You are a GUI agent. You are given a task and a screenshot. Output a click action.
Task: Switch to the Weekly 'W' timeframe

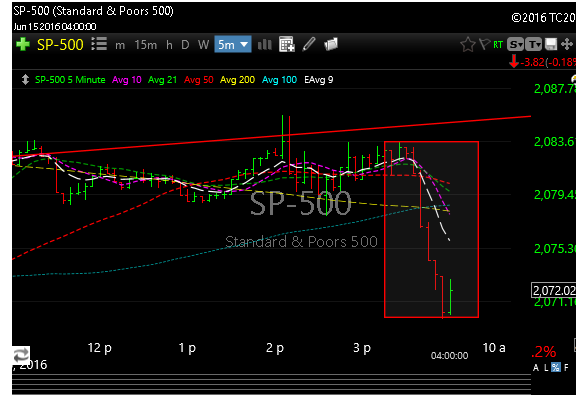pyautogui.click(x=204, y=45)
